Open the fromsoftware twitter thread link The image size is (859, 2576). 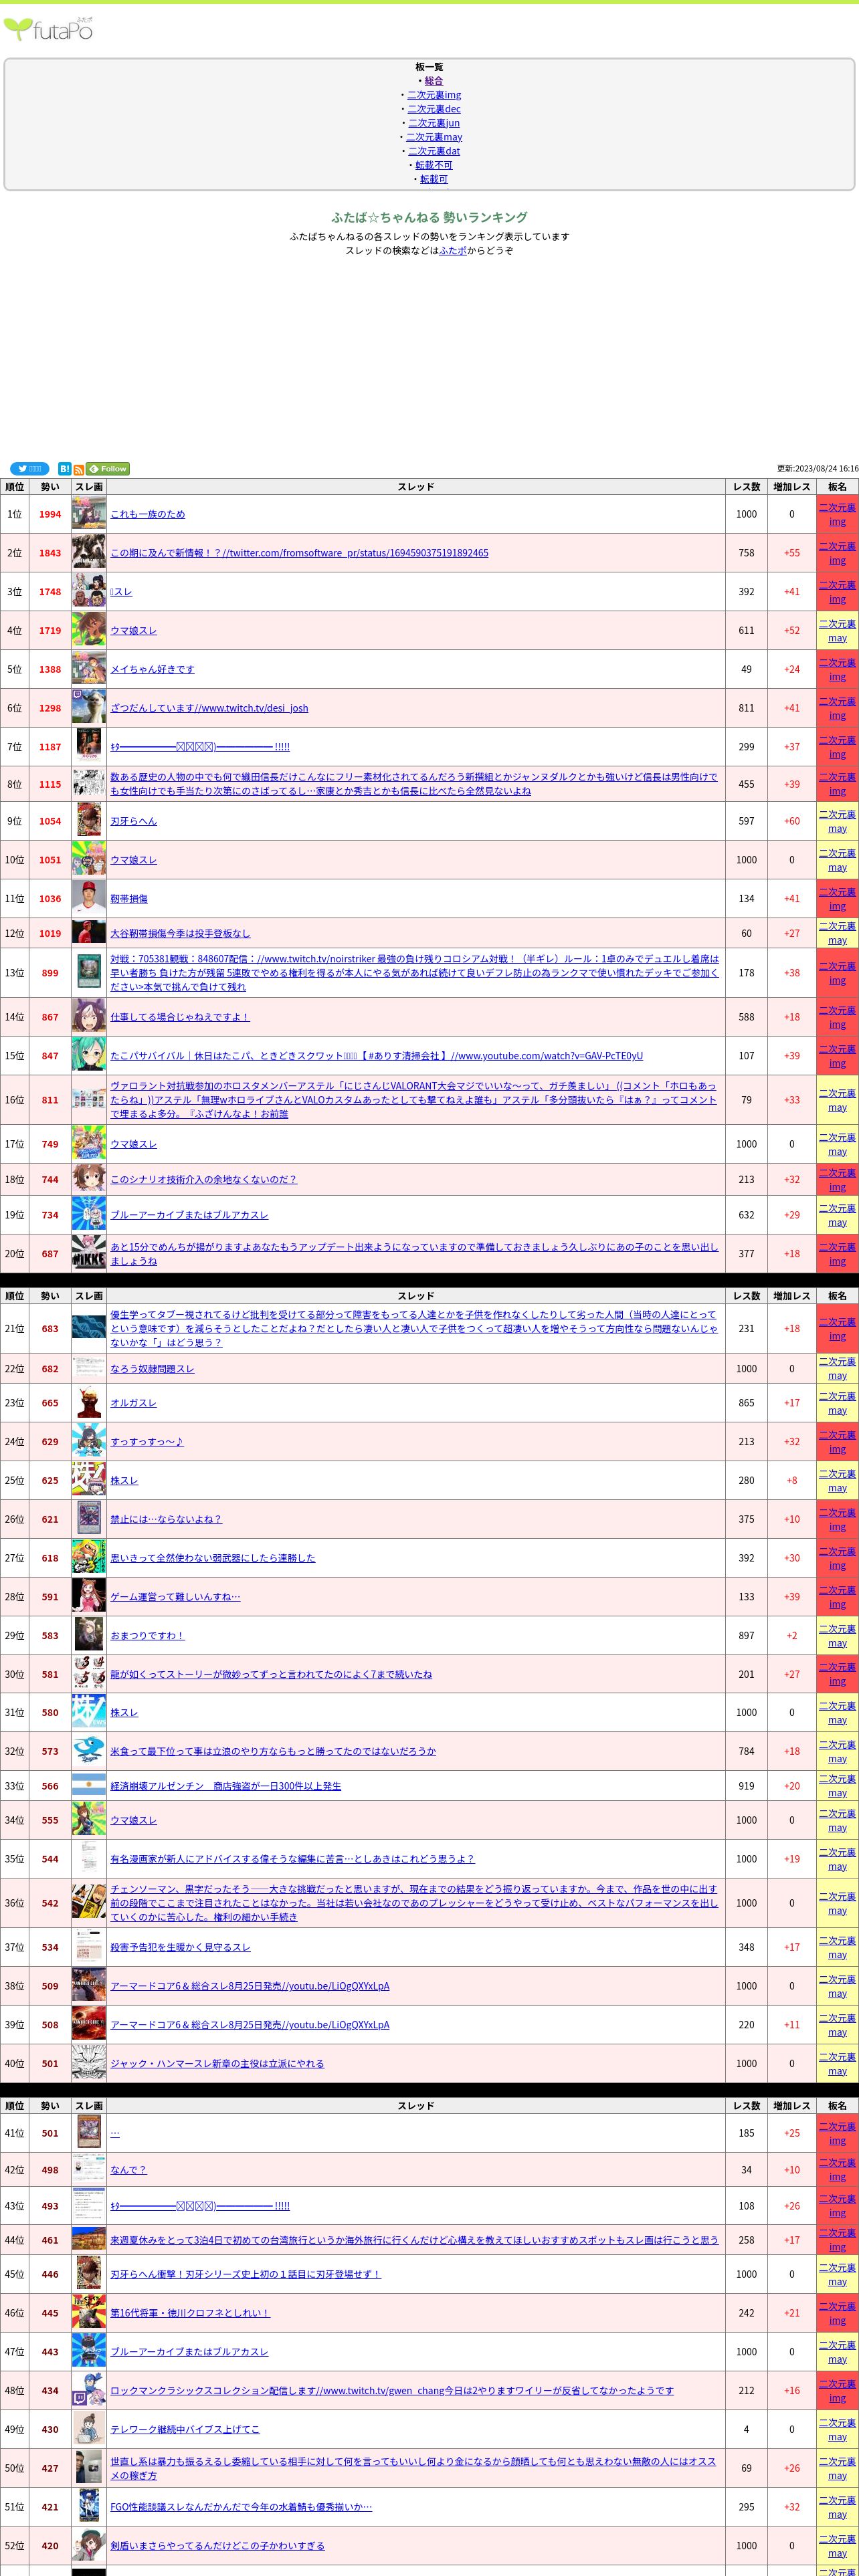[x=299, y=553]
